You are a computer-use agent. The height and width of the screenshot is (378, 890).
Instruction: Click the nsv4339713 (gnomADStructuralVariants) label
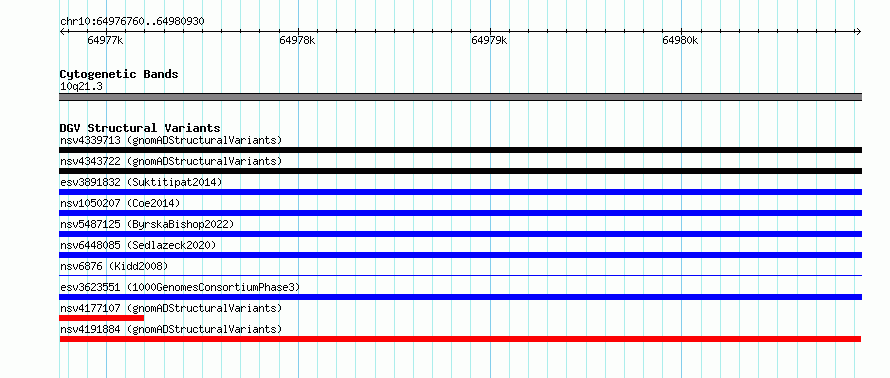click(171, 140)
